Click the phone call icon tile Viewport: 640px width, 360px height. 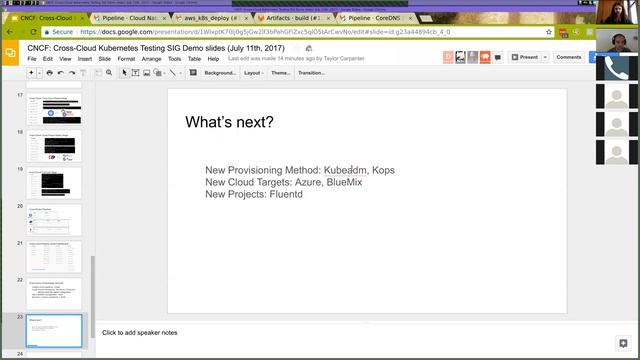pyautogui.click(x=616, y=68)
